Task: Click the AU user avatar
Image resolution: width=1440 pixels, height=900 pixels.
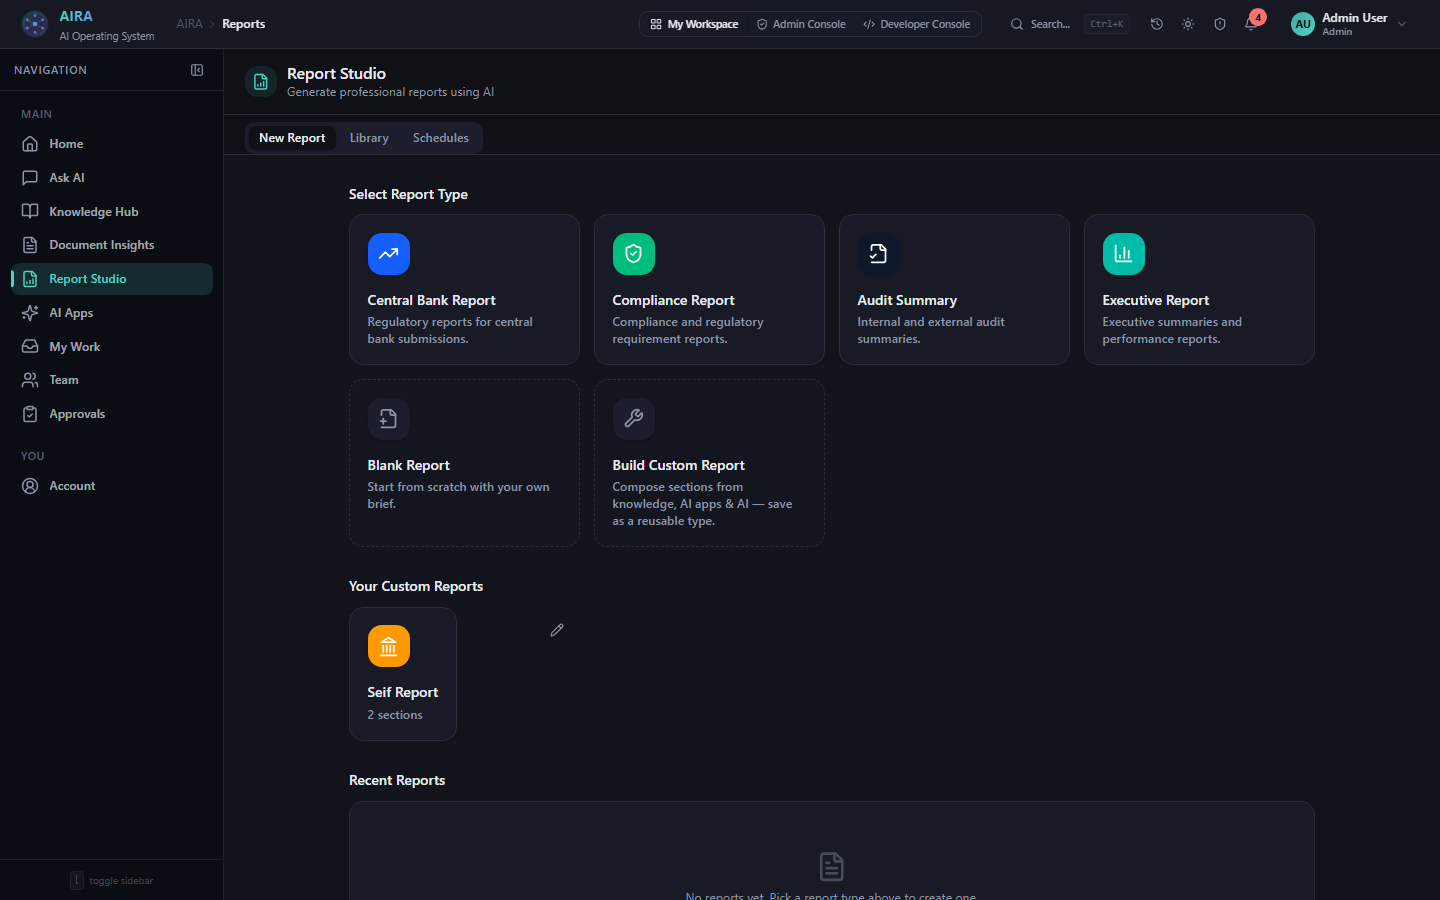Action: click(x=1303, y=24)
